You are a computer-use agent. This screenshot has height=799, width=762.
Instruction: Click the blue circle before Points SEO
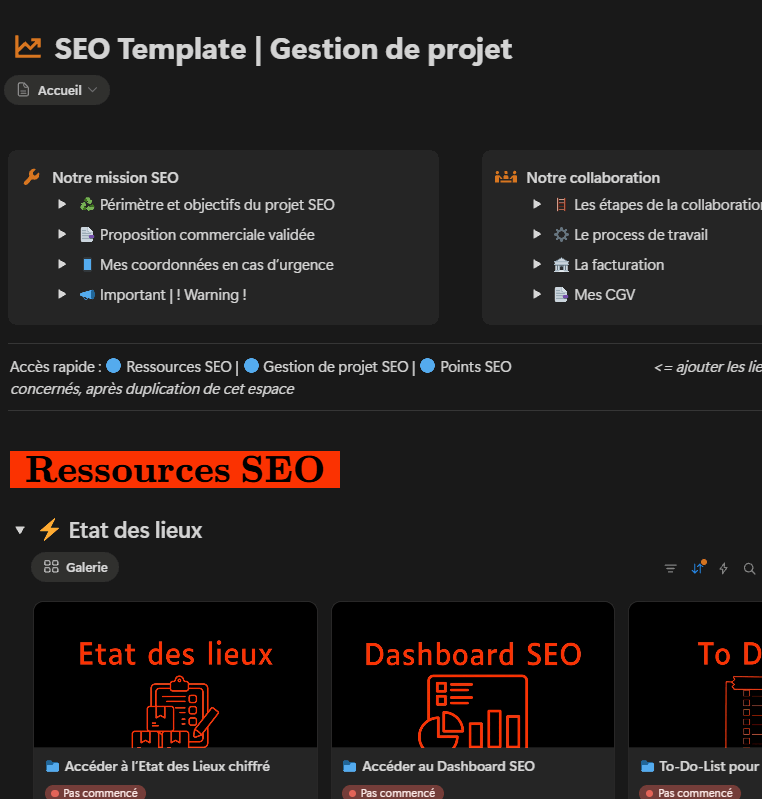(427, 366)
